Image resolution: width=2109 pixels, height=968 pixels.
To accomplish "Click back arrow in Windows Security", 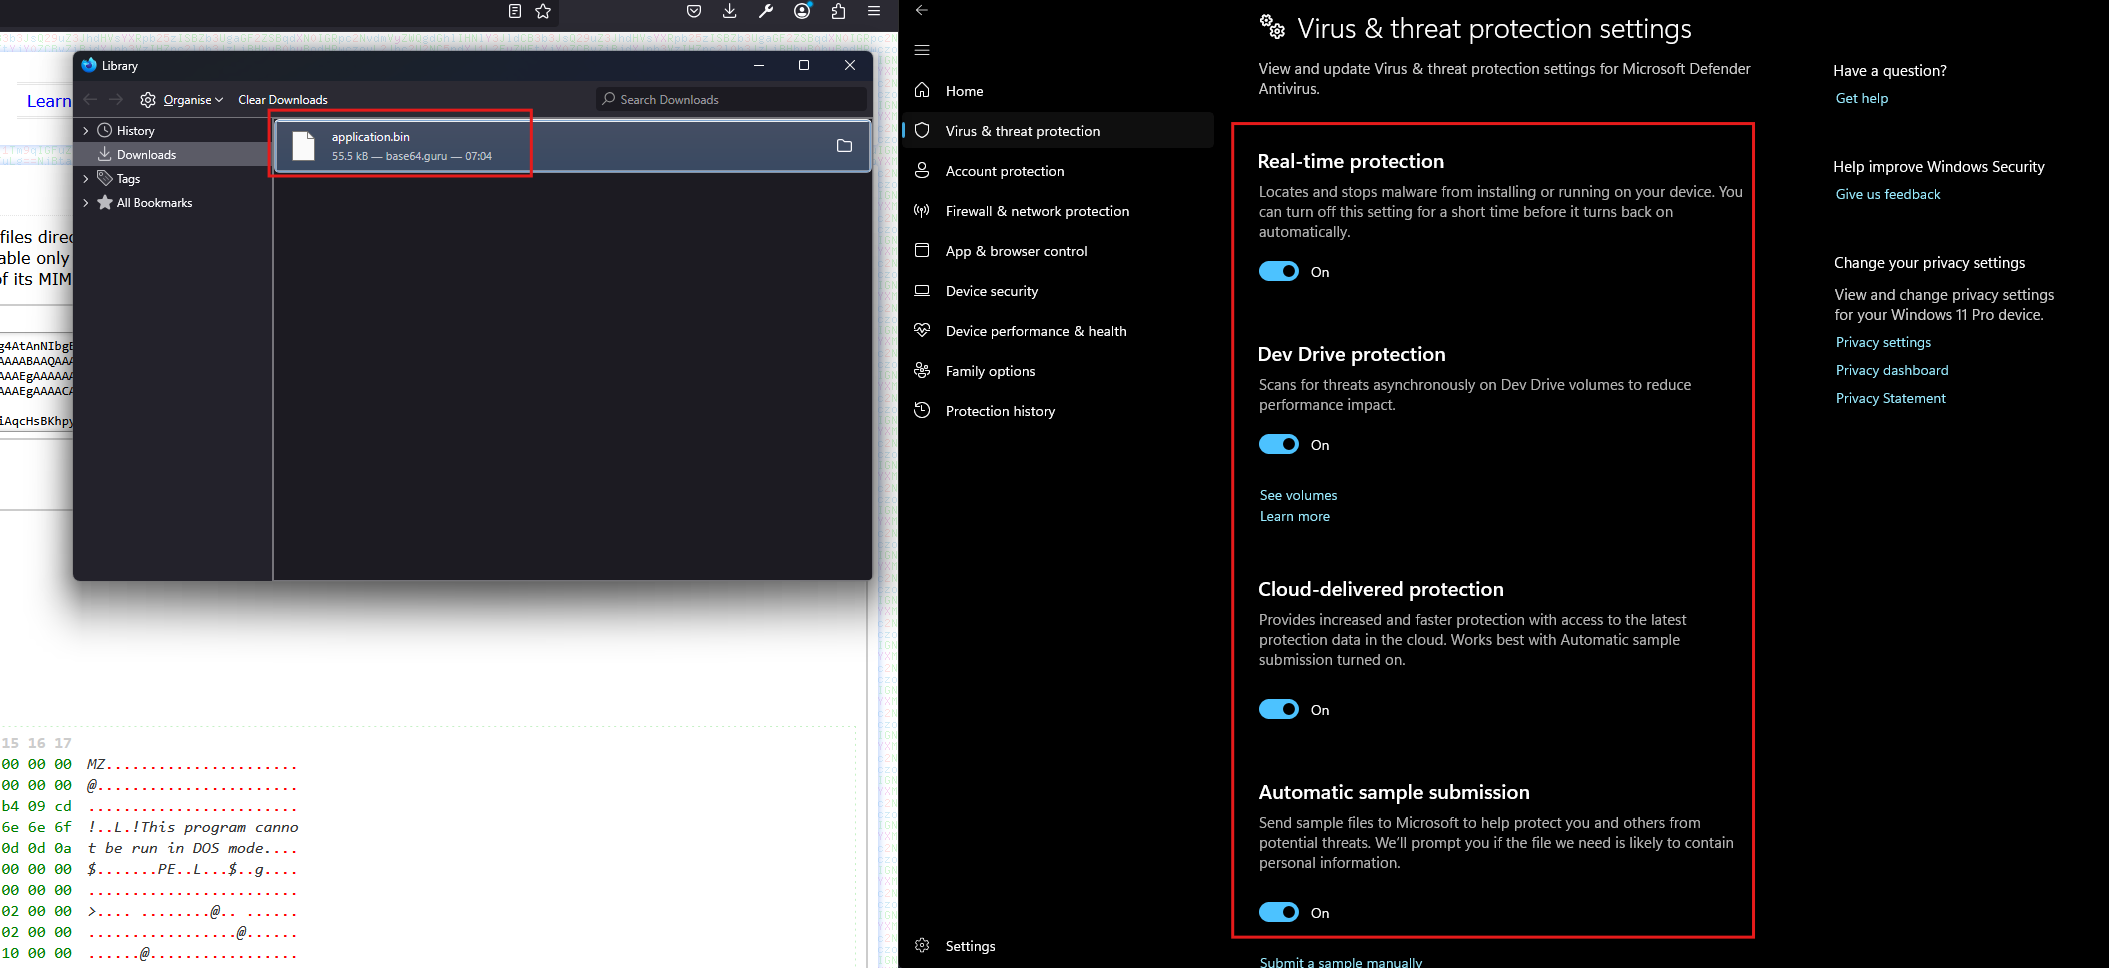I will 922,10.
